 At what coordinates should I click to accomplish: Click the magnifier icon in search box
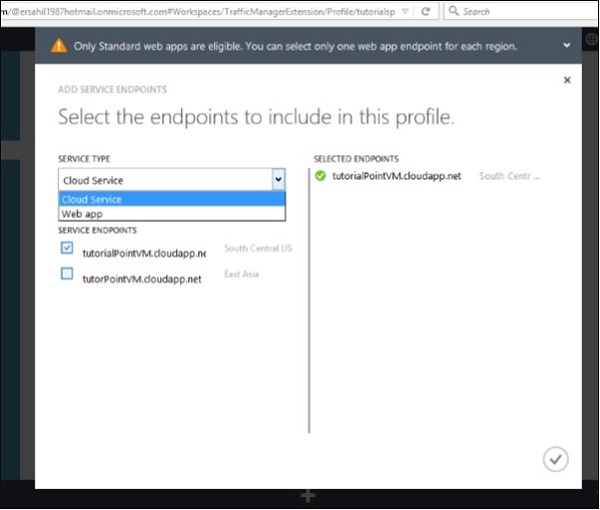click(454, 11)
